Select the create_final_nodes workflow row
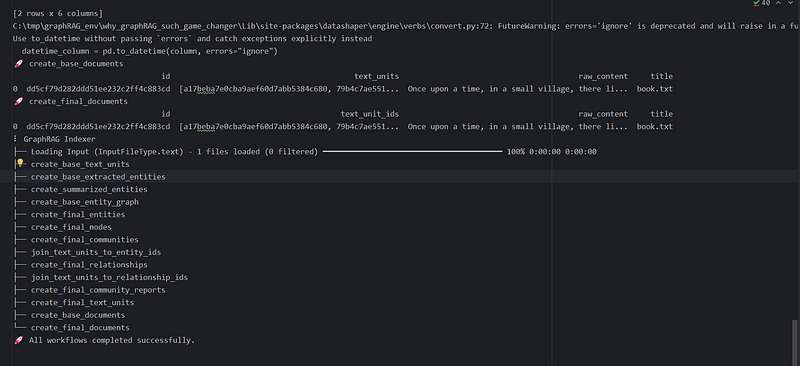The height and width of the screenshot is (366, 800). coord(71,227)
